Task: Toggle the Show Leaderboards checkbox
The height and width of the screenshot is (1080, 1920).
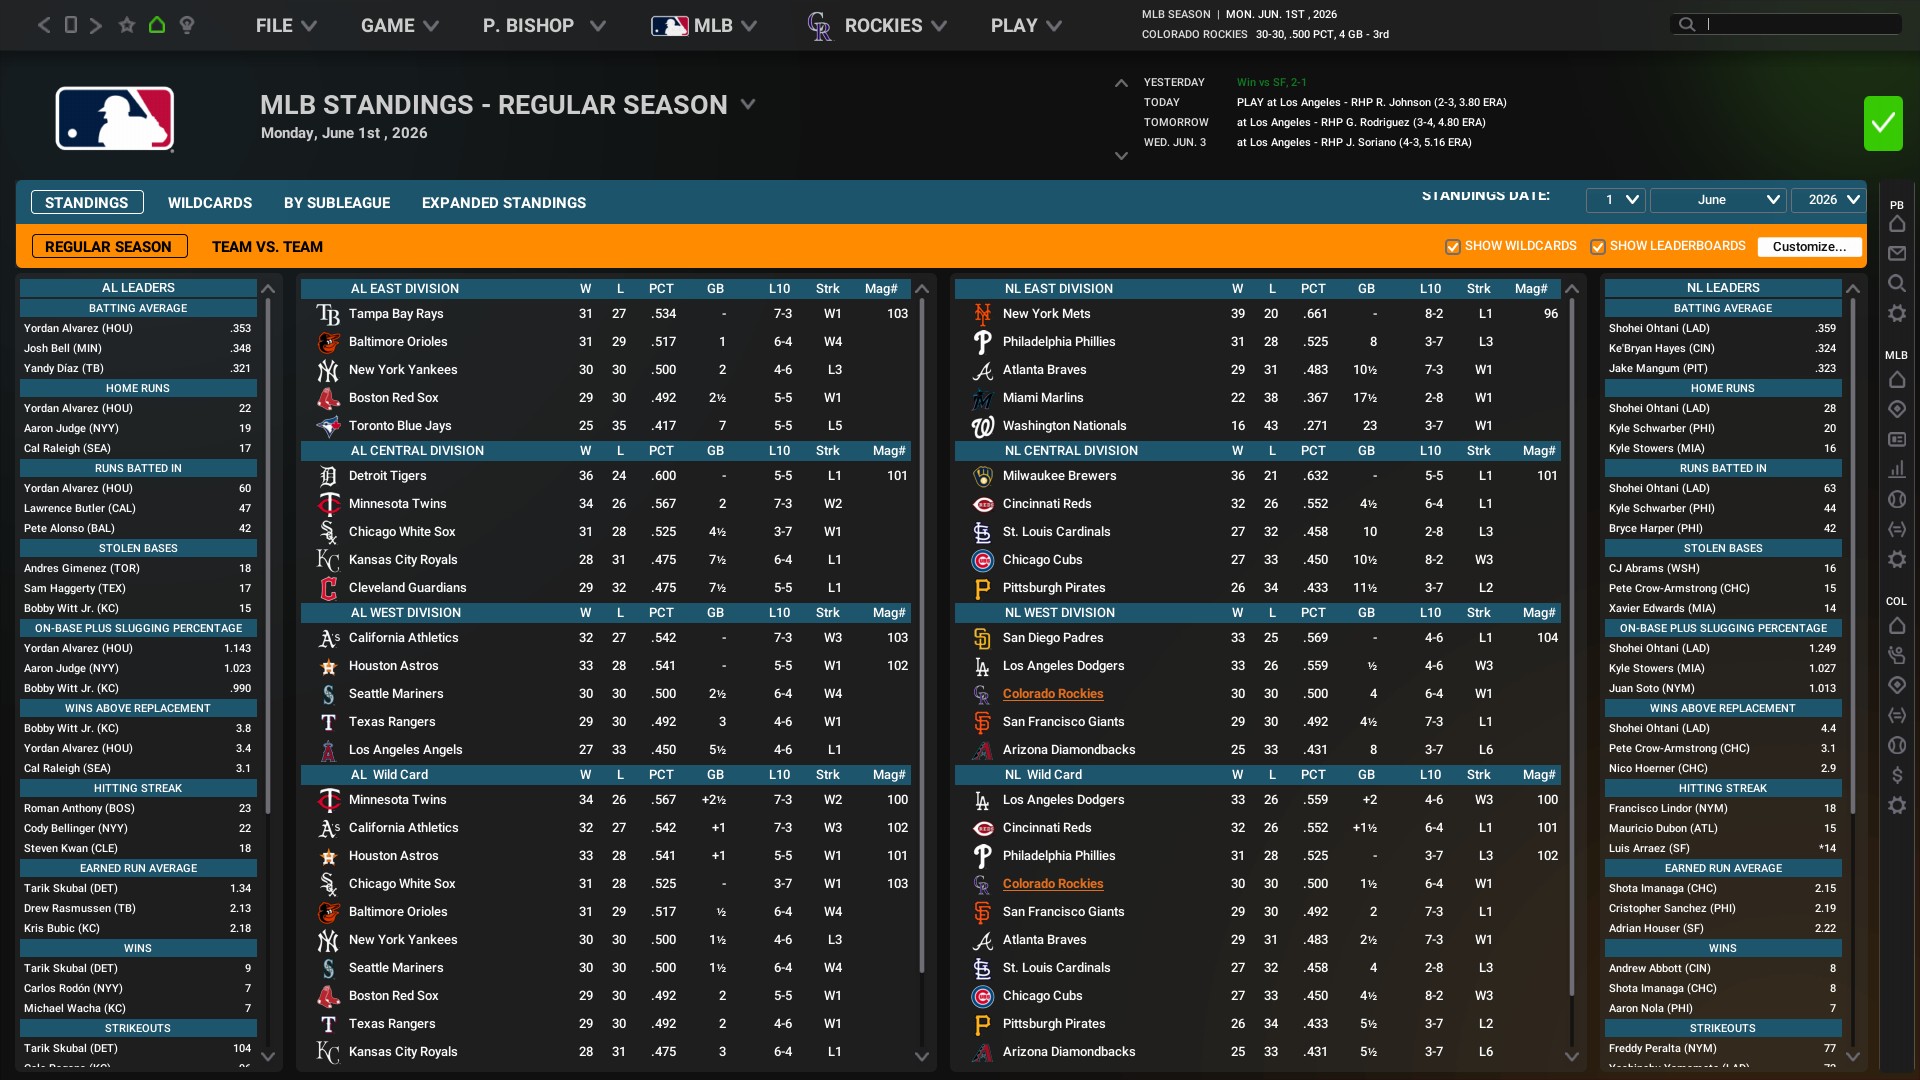Action: click(1598, 247)
